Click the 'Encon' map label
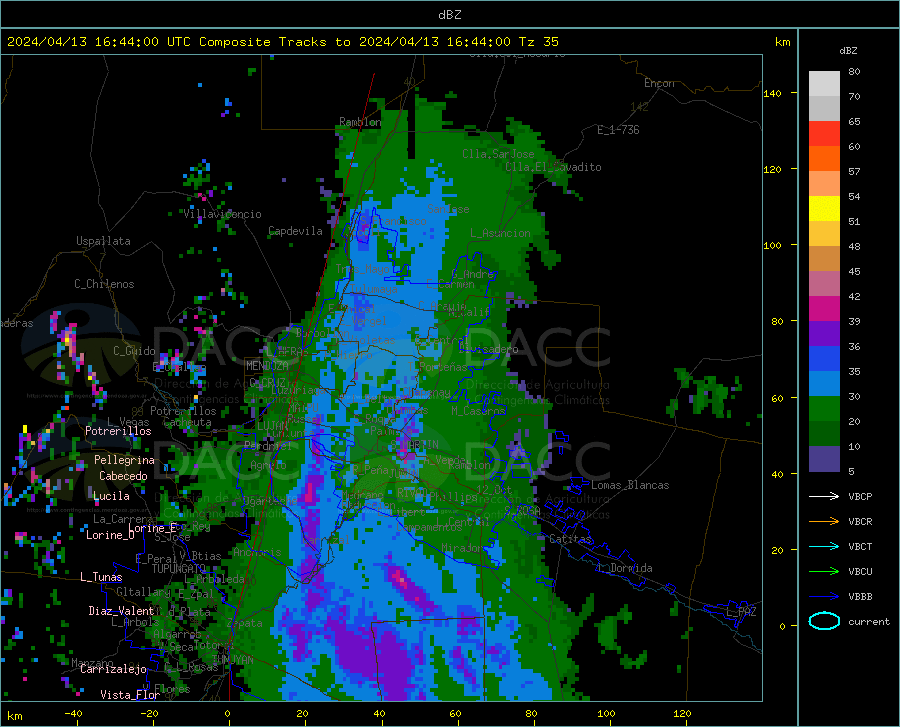Screen dimensions: 900x727 pos(659,83)
